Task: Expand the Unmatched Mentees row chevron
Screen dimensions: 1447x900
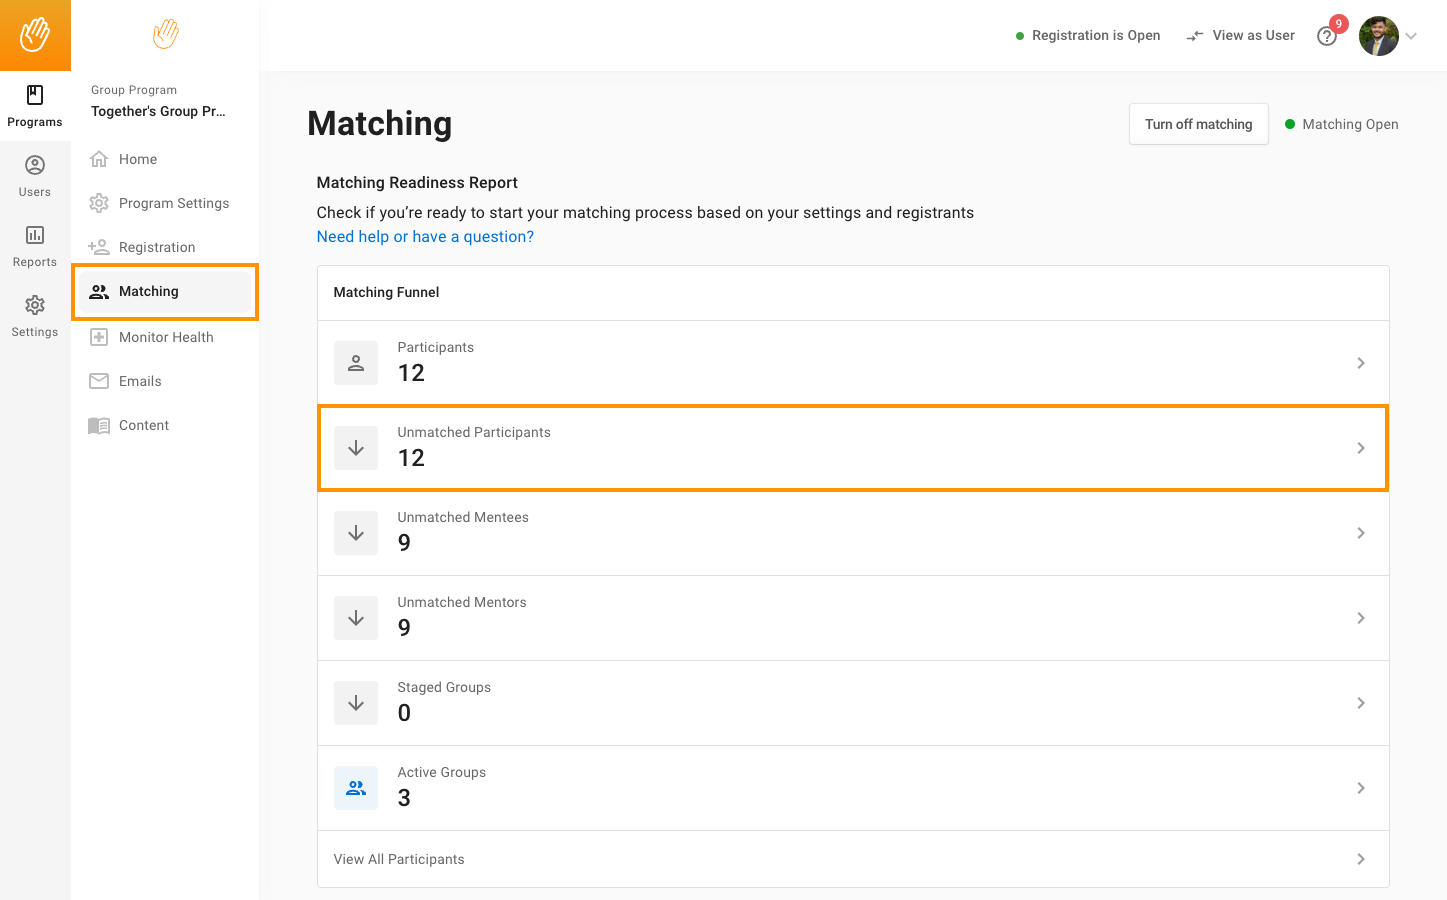Action: [1361, 533]
